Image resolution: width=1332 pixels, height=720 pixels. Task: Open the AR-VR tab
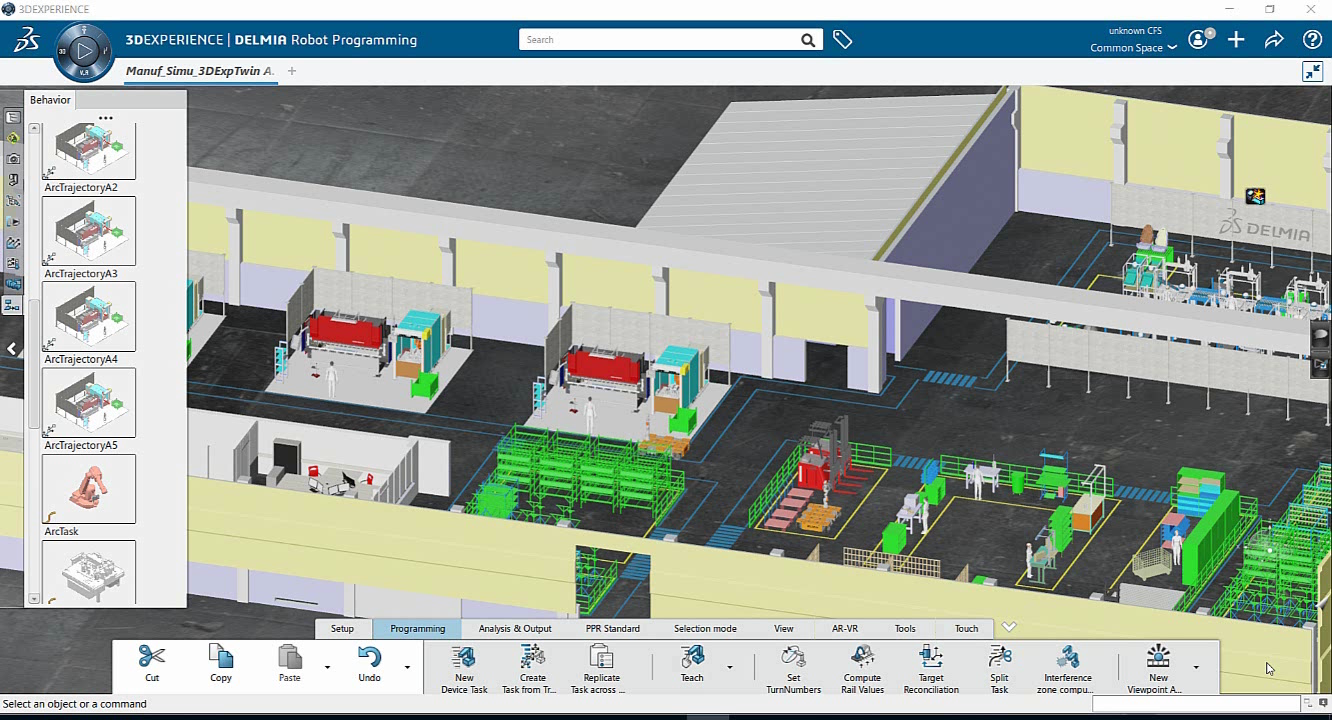click(845, 629)
